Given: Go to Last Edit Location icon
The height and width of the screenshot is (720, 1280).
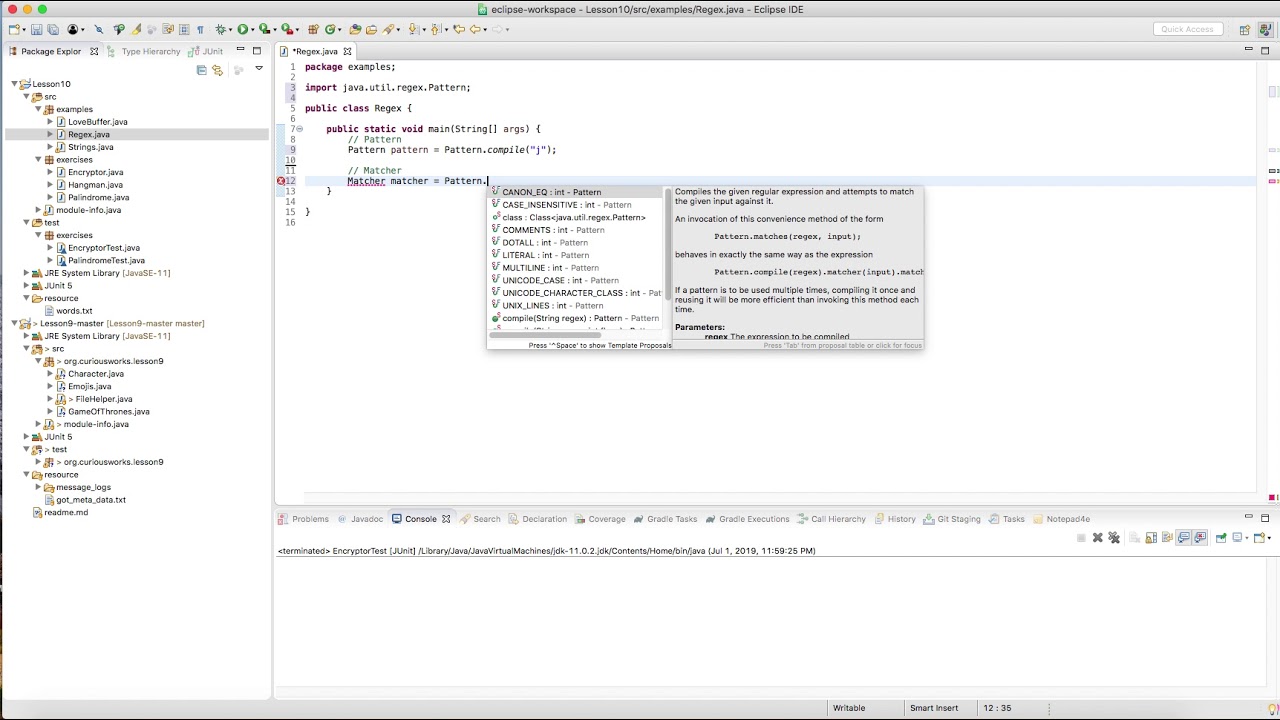Looking at the screenshot, I should point(459,29).
